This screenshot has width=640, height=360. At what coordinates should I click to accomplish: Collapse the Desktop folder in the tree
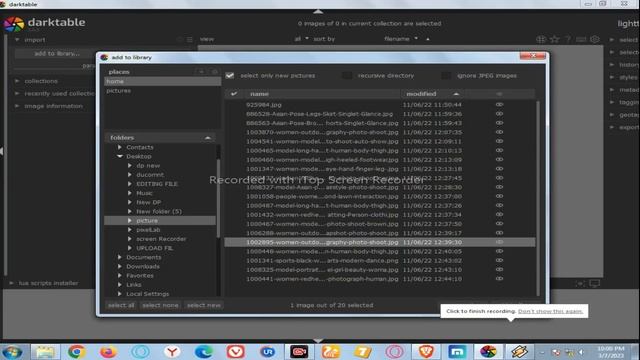click(120, 156)
